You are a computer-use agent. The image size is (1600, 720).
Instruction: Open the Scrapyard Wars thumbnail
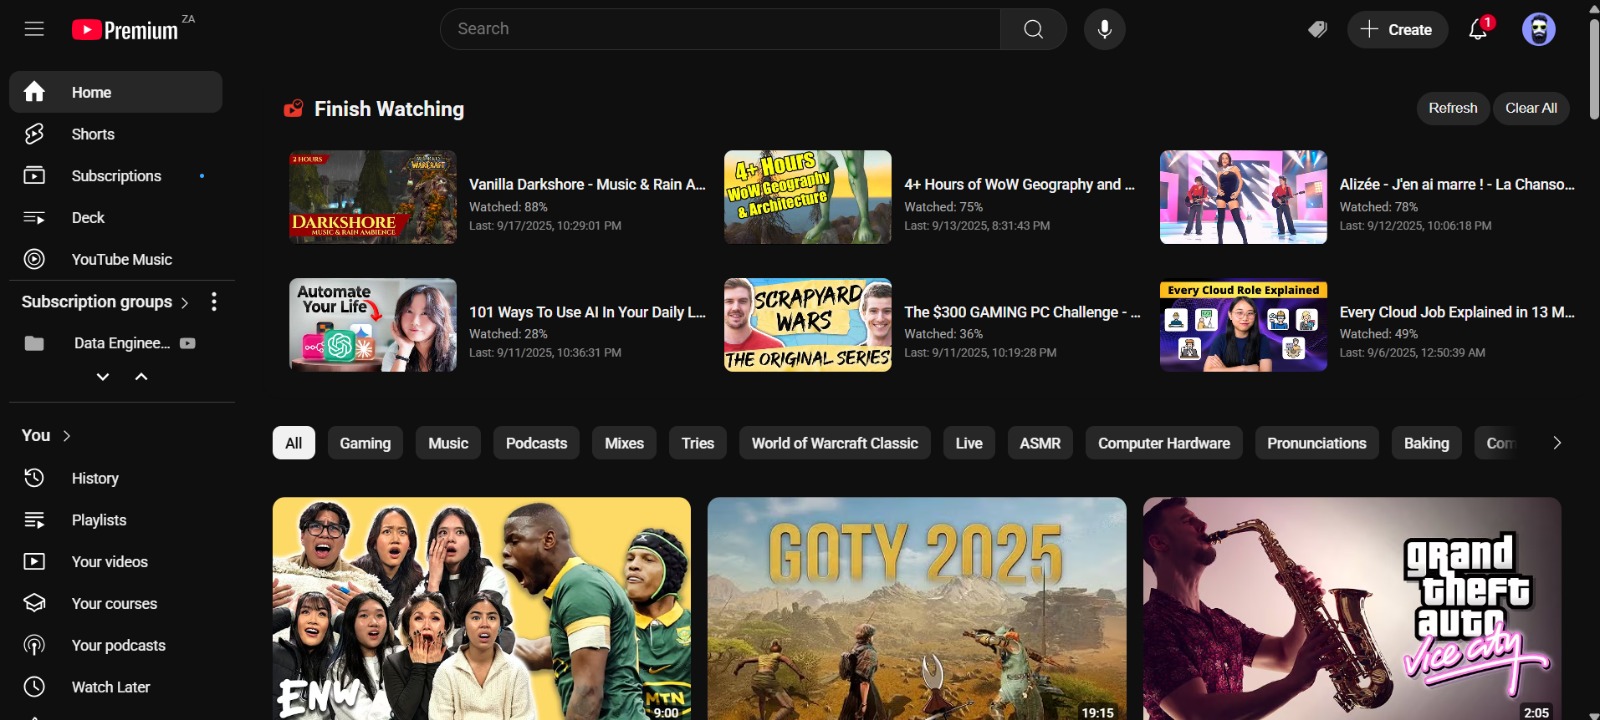point(808,325)
